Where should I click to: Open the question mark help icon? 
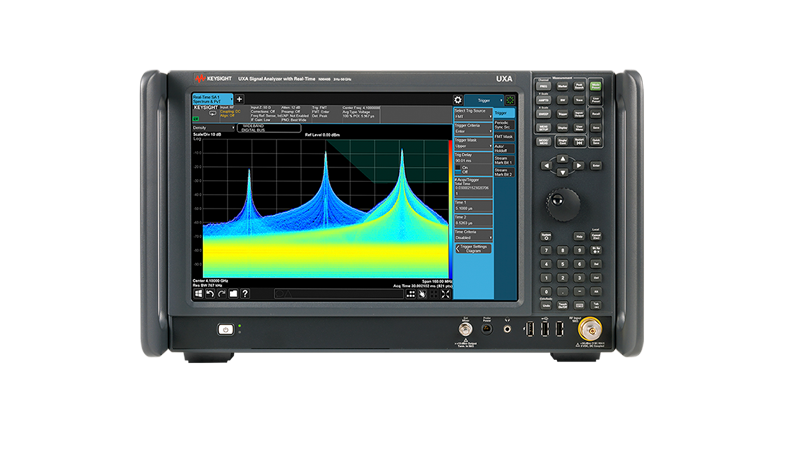245,293
